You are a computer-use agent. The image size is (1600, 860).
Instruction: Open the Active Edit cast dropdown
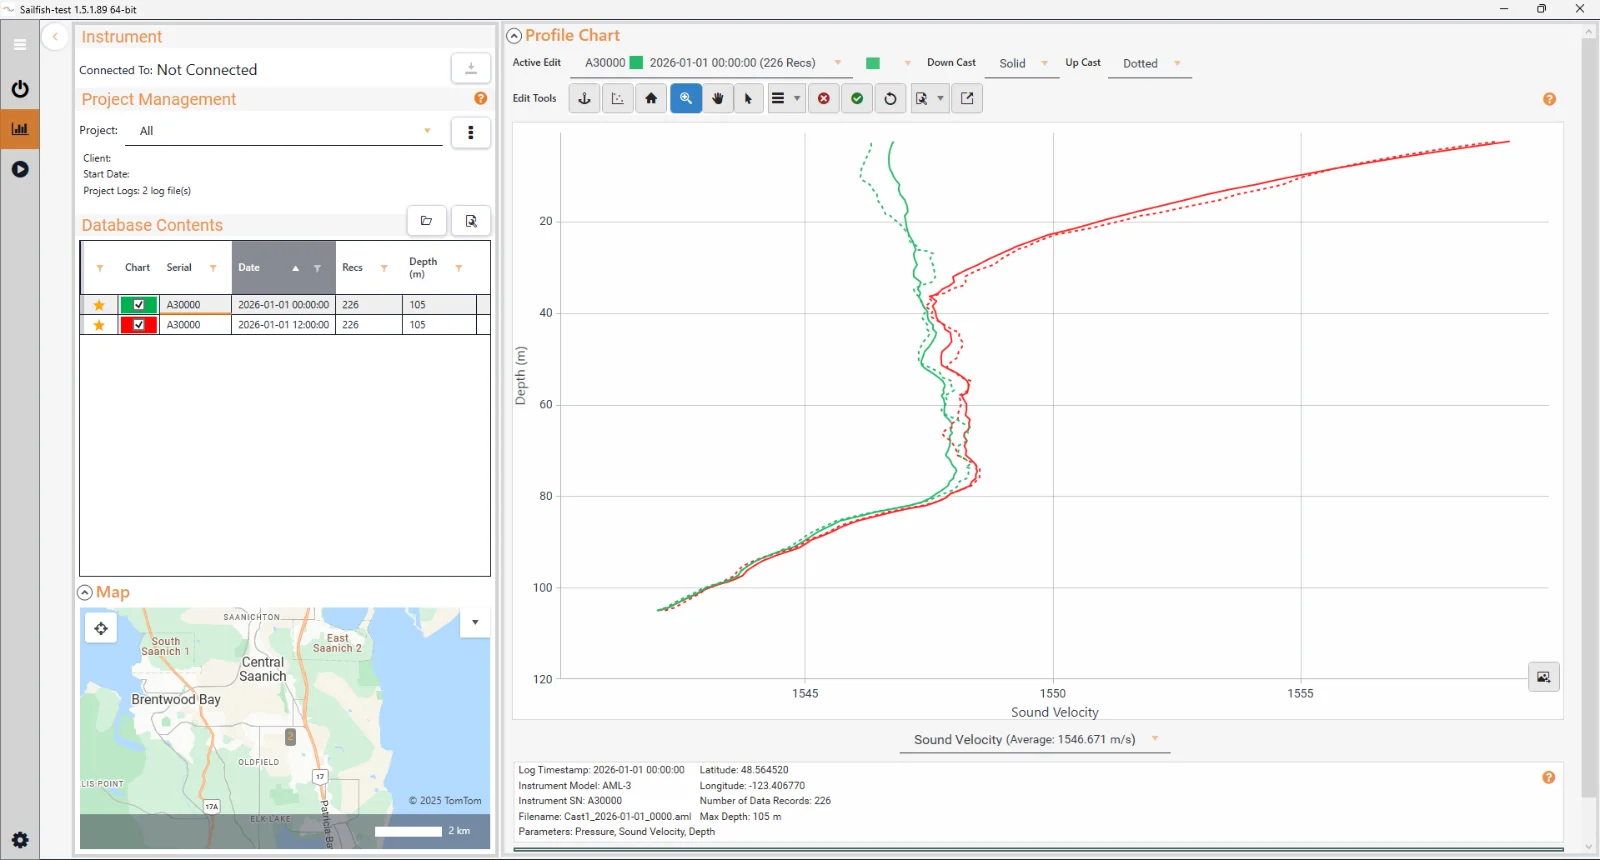[x=712, y=63]
